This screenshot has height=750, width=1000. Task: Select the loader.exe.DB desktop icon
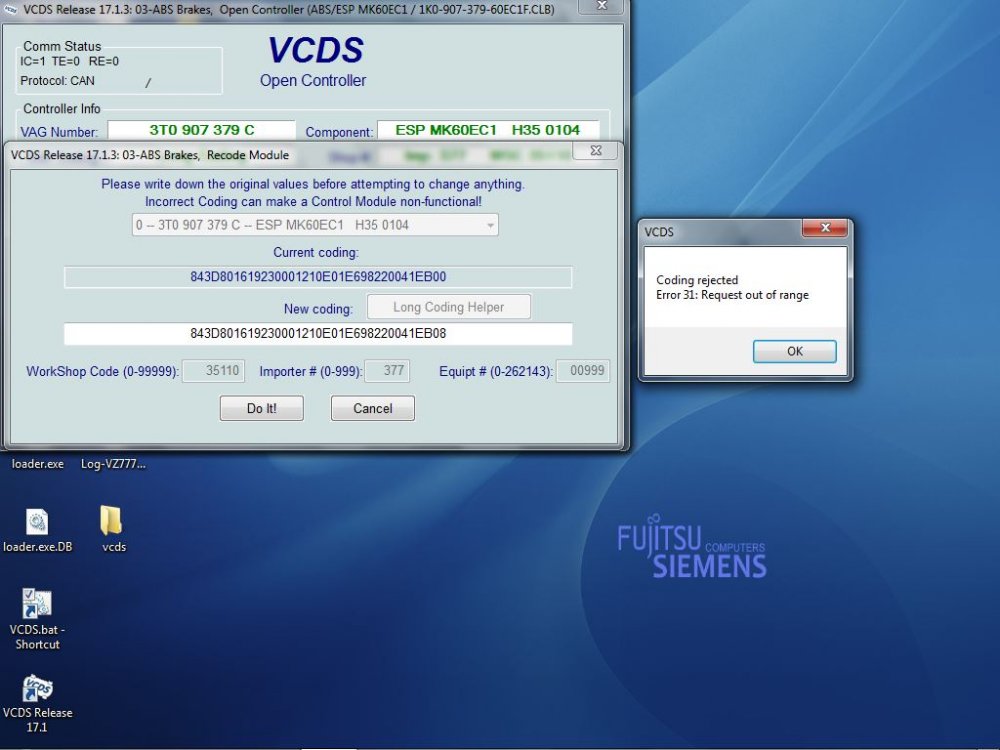pos(38,531)
